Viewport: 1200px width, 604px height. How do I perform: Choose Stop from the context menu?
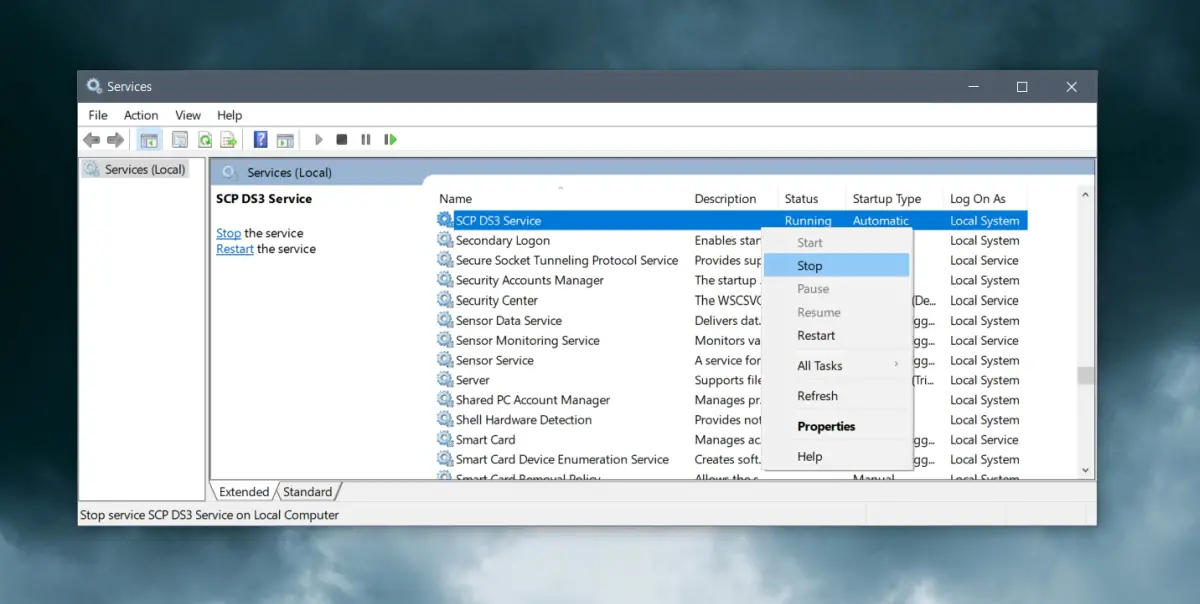(810, 266)
